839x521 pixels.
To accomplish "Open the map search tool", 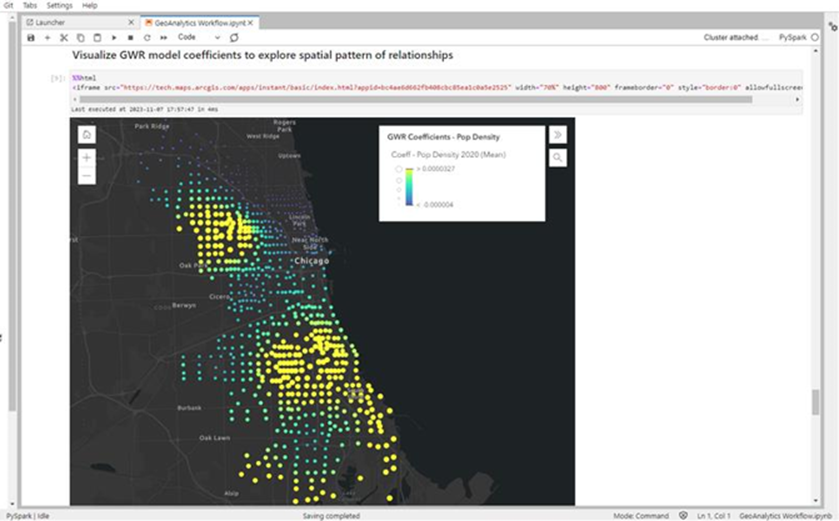I will tap(558, 157).
